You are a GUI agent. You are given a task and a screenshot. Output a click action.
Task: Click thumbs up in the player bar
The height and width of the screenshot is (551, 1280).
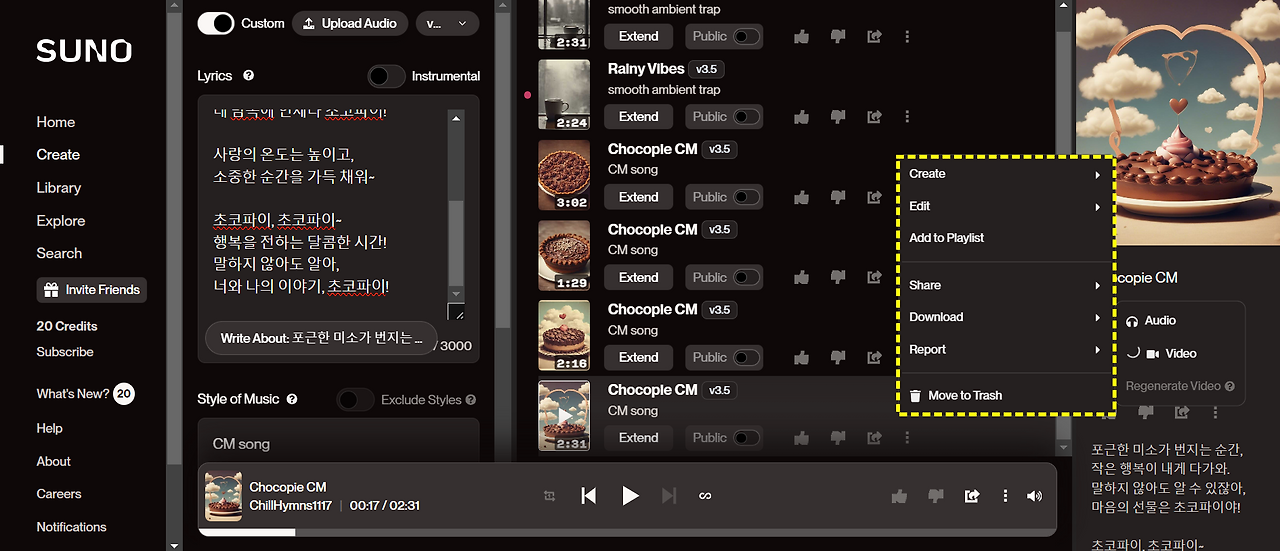pyautogui.click(x=899, y=496)
